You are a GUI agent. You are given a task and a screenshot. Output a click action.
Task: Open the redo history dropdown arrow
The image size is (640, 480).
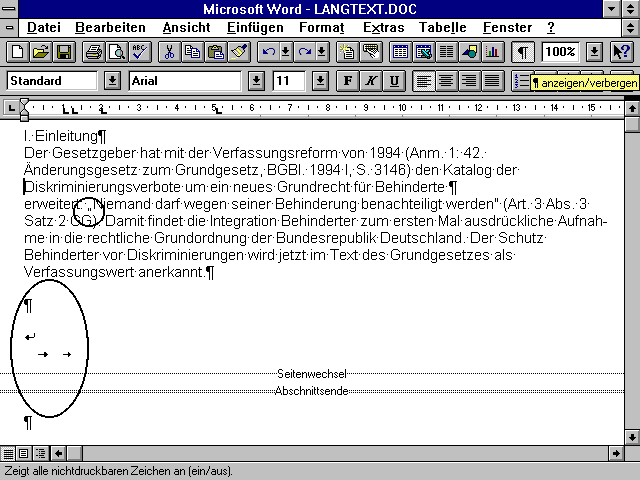click(x=322, y=52)
